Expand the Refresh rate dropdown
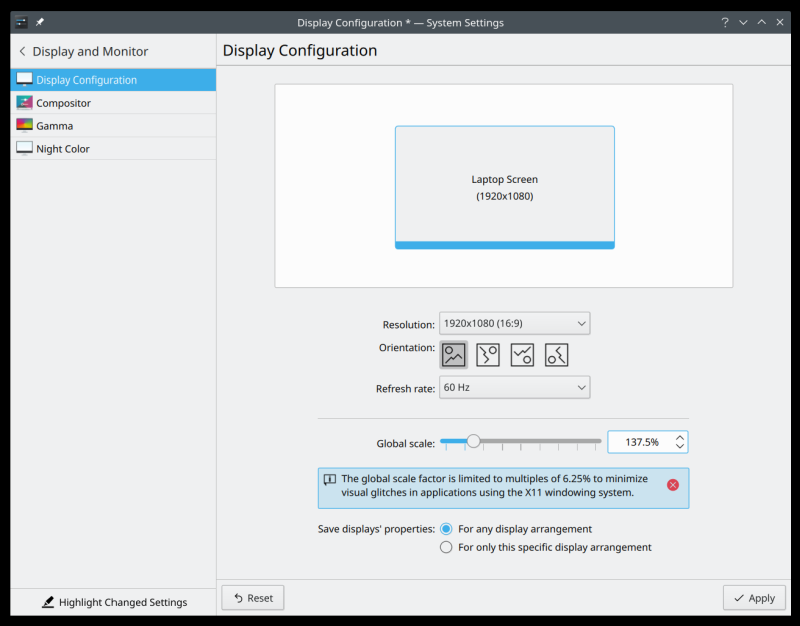Image resolution: width=800 pixels, height=626 pixels. (x=514, y=387)
